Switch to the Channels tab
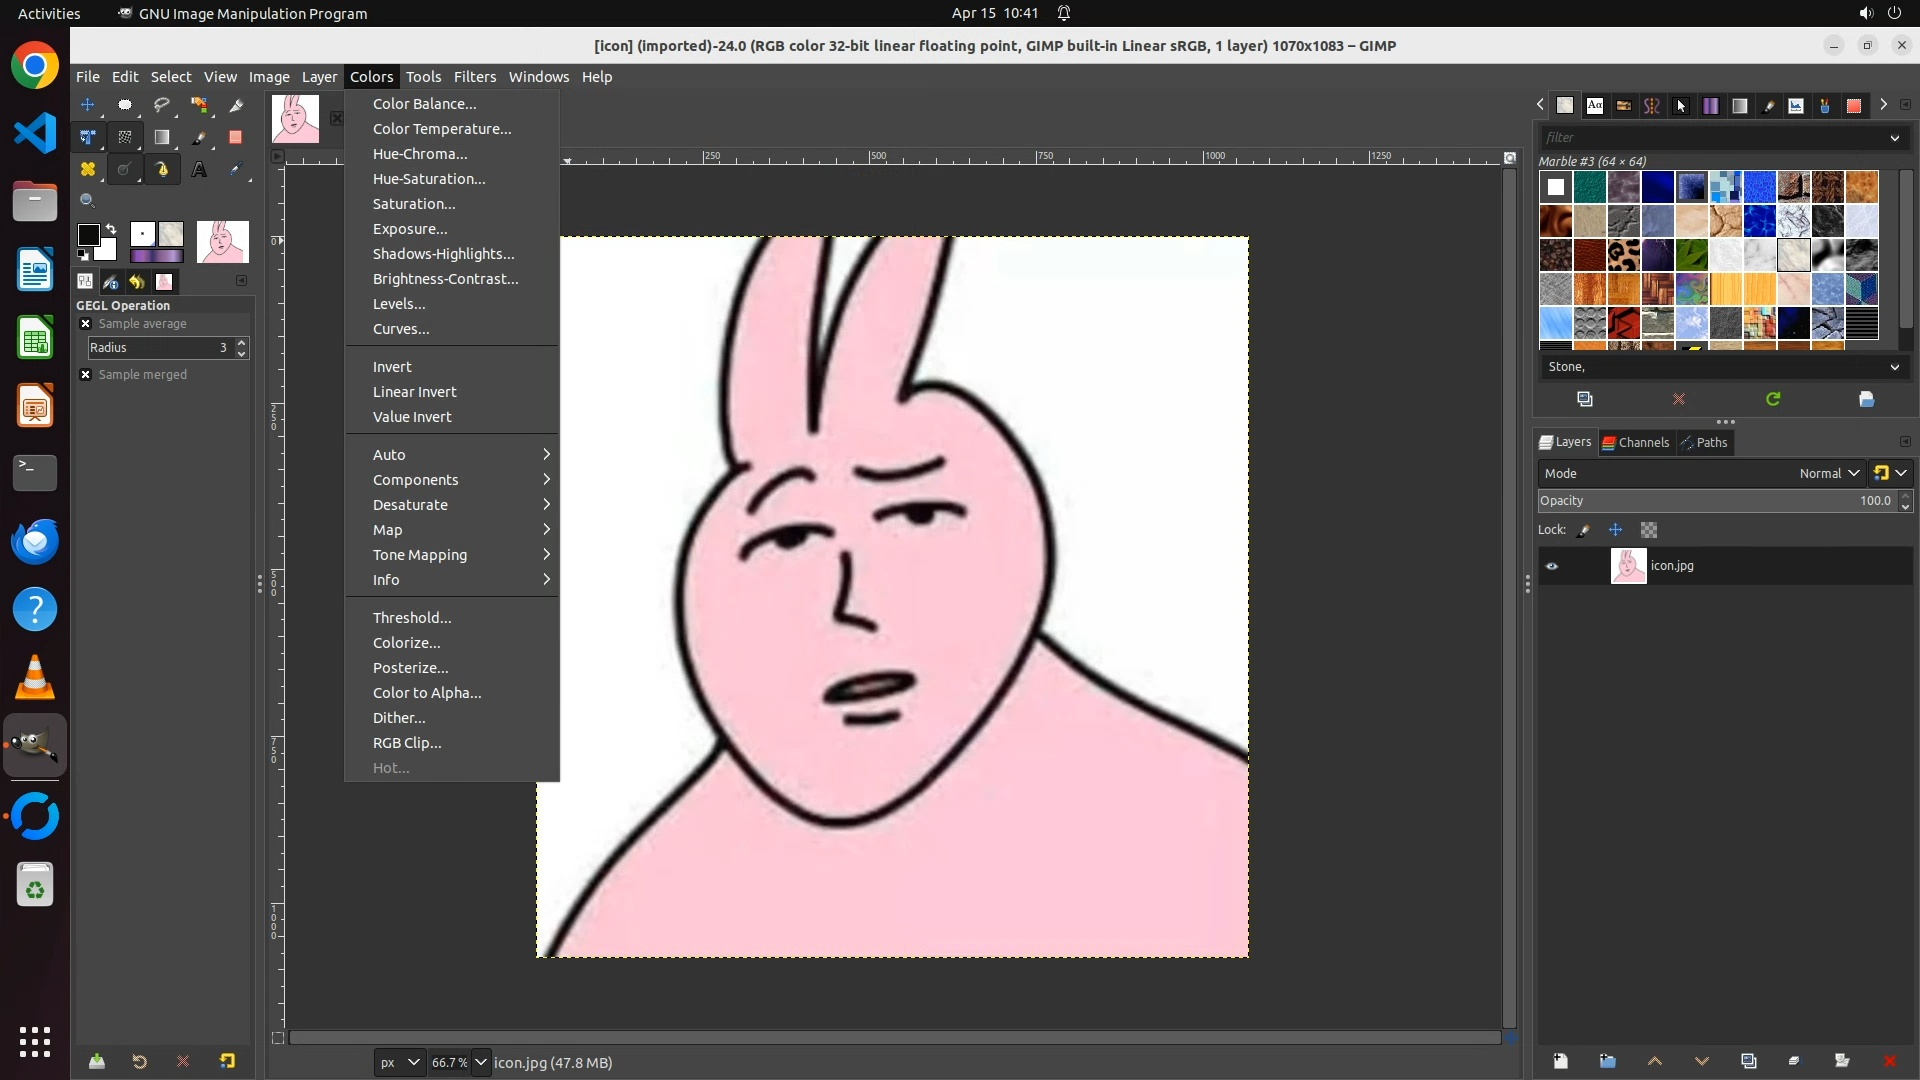Viewport: 1920px width, 1080px height. [x=1635, y=443]
